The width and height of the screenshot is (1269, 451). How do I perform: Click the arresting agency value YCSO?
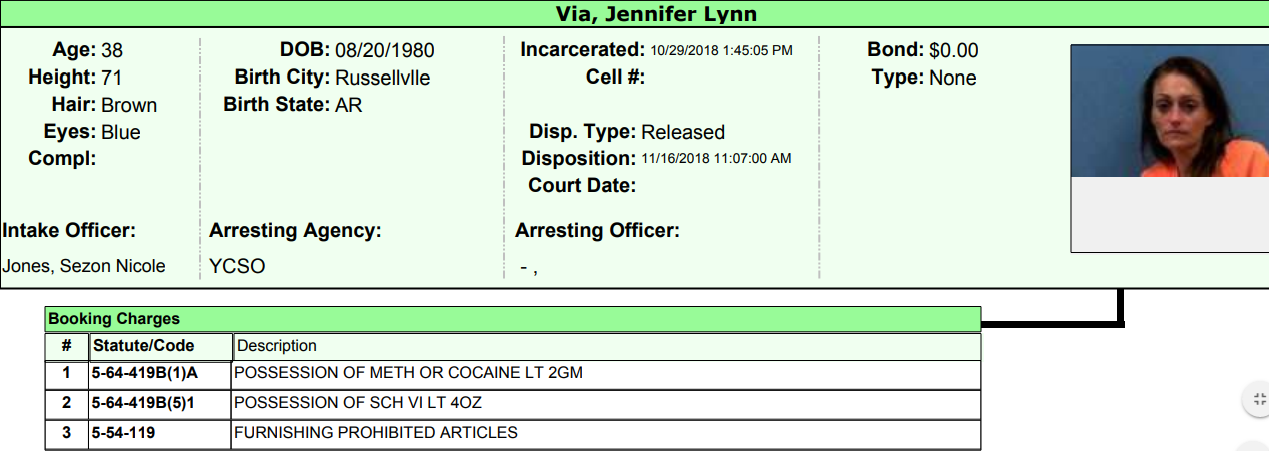(x=237, y=266)
